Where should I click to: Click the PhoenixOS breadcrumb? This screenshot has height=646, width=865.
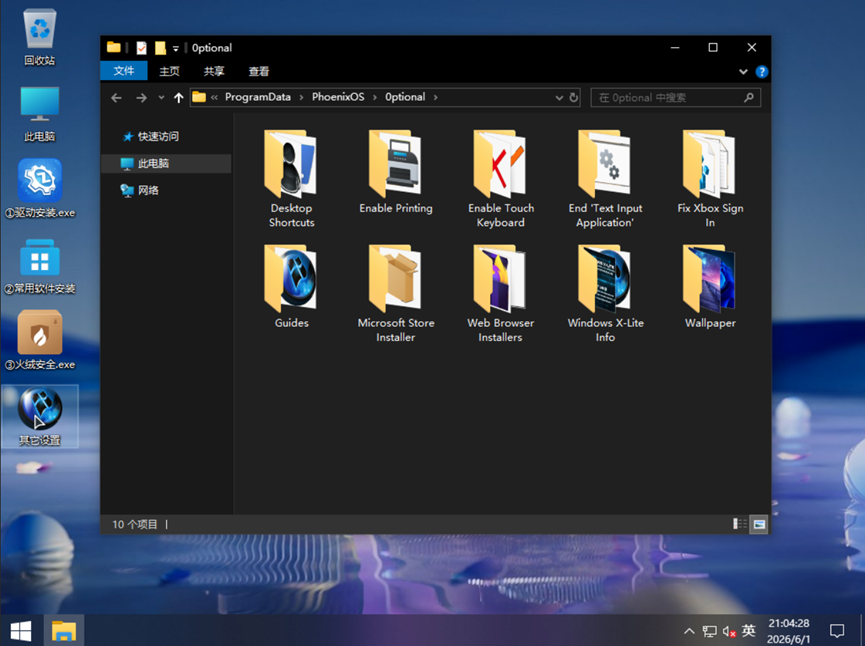(x=338, y=97)
